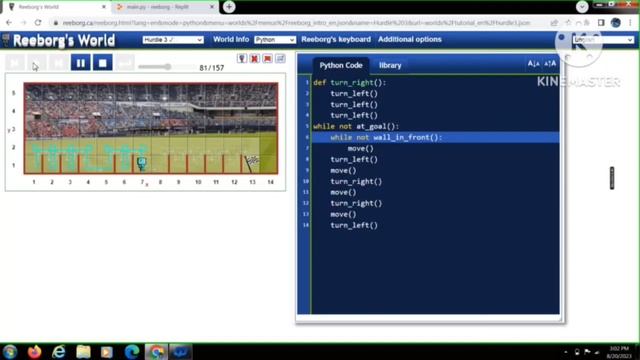Pause the program execution
This screenshot has height=360, width=640.
pyautogui.click(x=80, y=63)
